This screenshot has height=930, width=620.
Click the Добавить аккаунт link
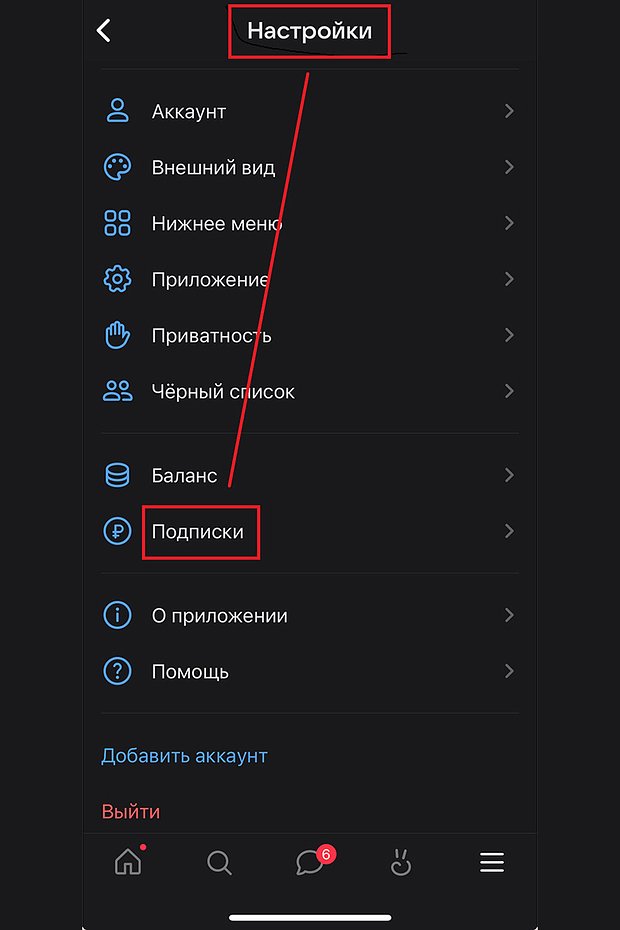[185, 756]
